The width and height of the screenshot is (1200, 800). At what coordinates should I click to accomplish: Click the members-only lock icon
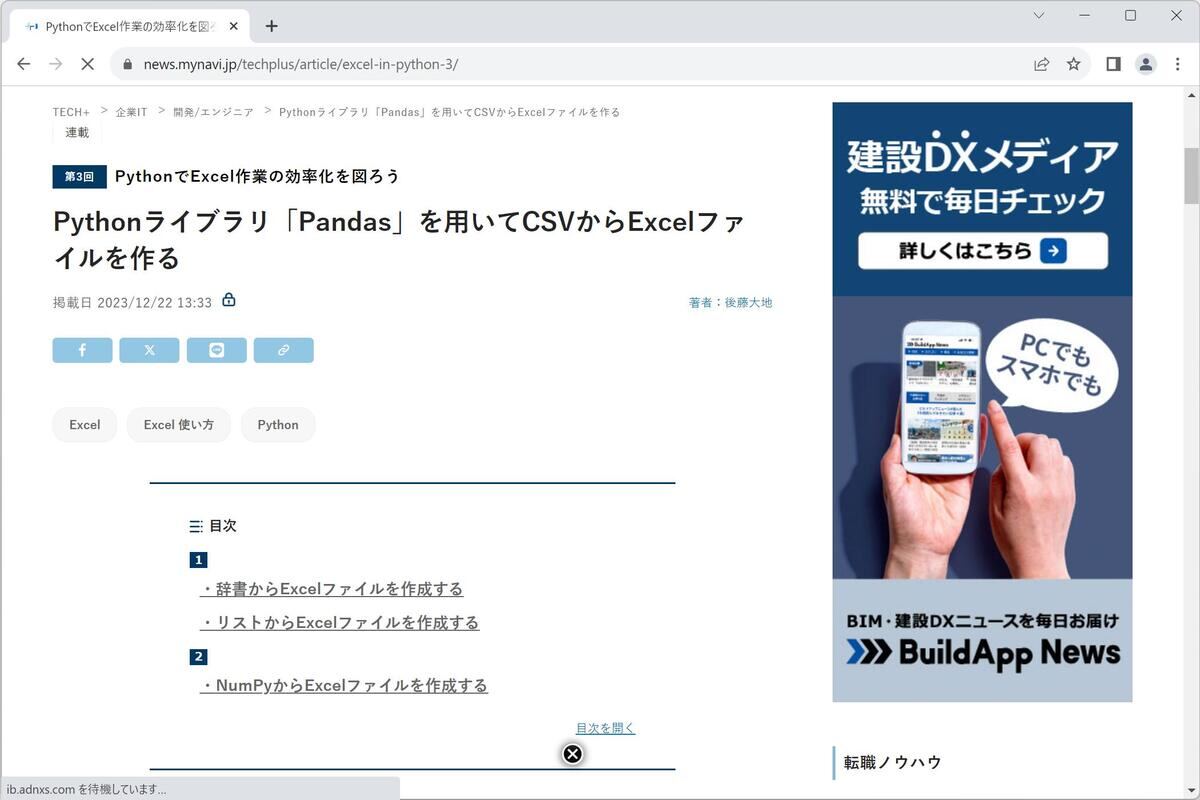229,300
